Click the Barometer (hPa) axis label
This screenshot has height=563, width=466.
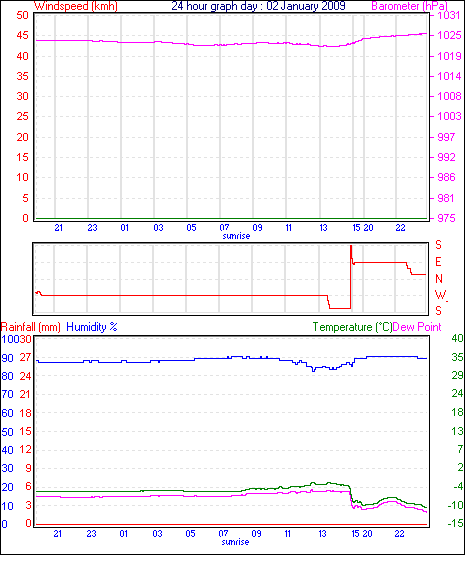[x=410, y=6]
